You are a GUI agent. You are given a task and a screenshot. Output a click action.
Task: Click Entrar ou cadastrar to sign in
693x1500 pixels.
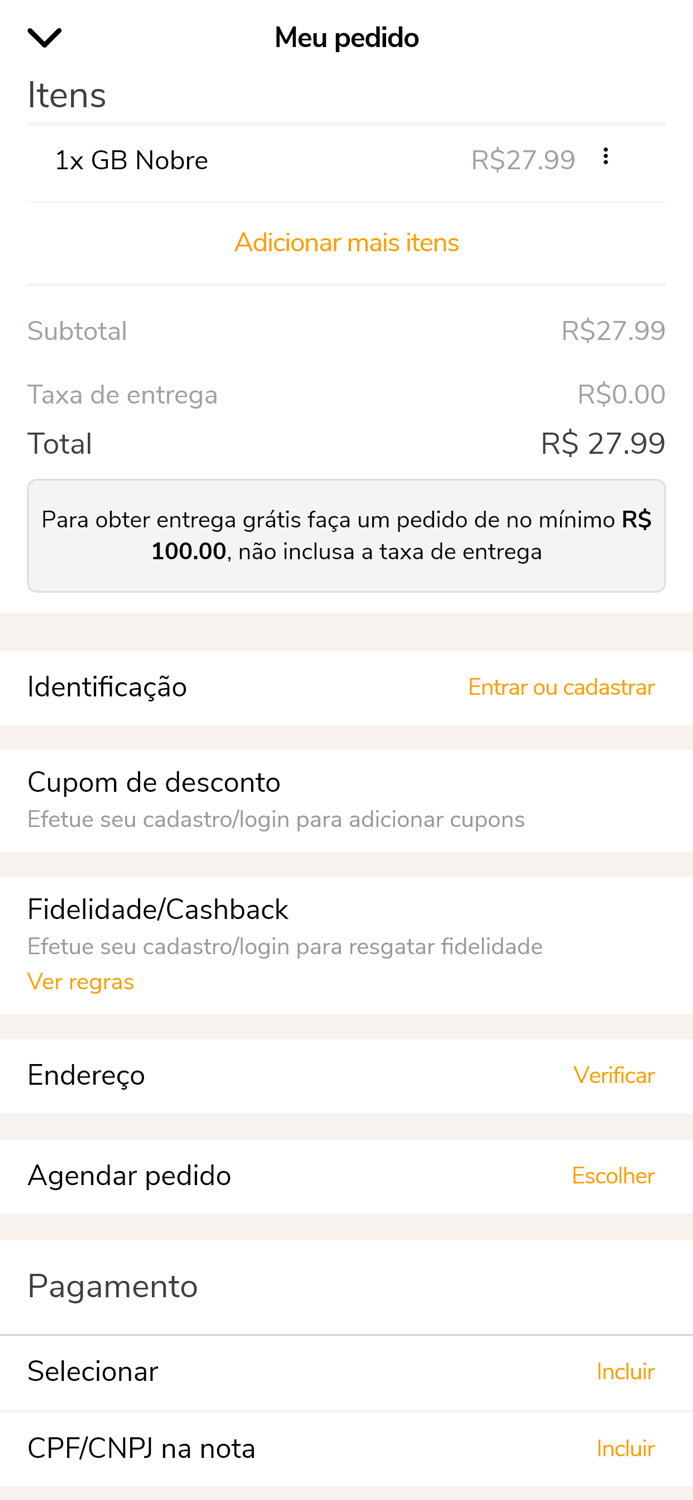coord(561,687)
